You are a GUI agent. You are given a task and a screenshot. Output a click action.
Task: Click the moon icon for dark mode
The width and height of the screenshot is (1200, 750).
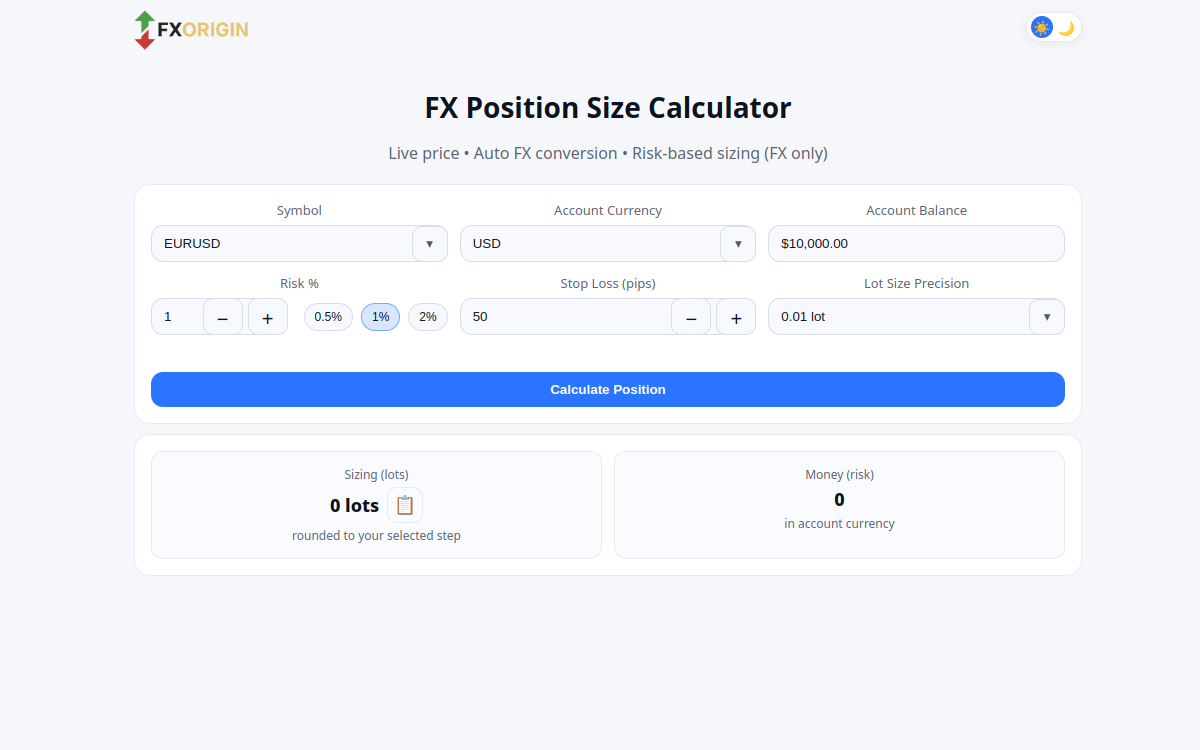(1068, 27)
